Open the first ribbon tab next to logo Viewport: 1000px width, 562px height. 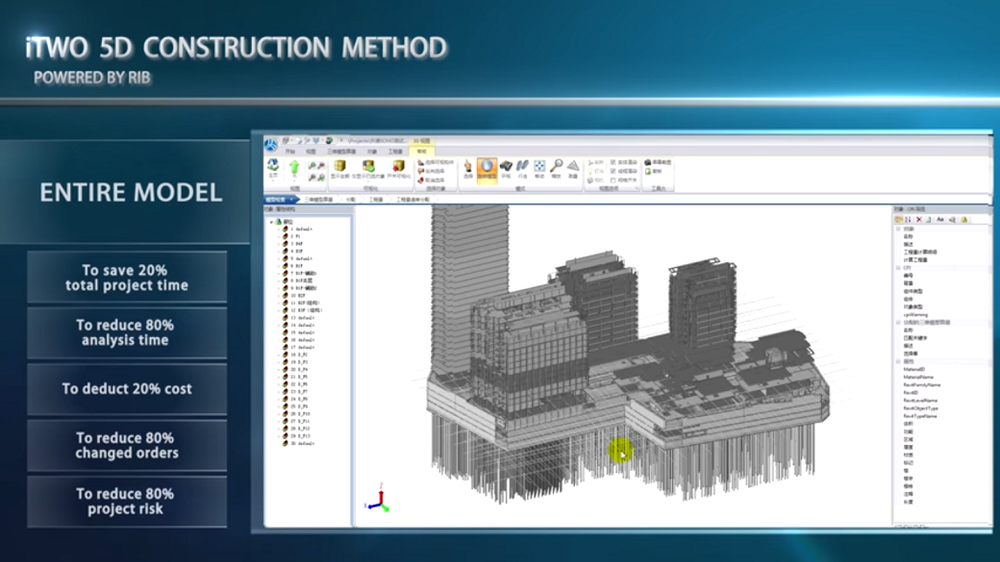290,152
